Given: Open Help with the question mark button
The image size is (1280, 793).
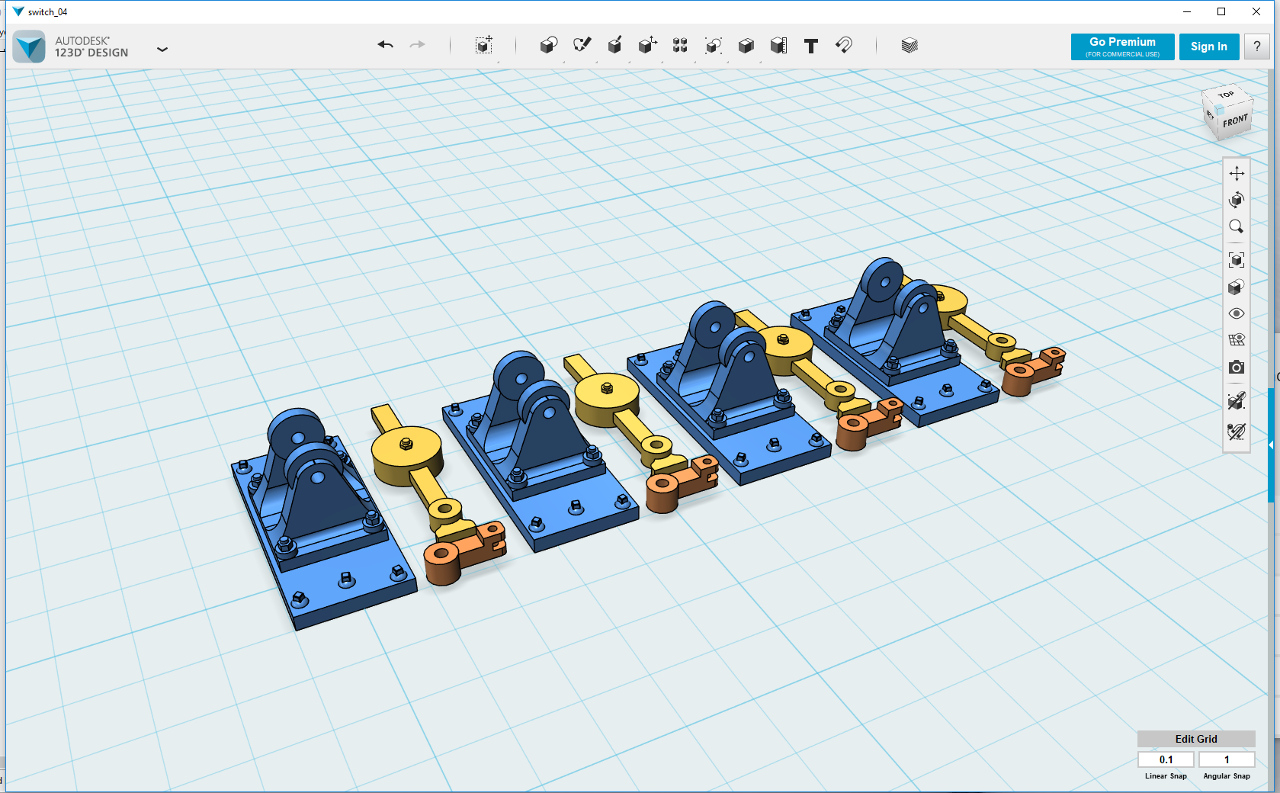Looking at the screenshot, I should point(1257,47).
